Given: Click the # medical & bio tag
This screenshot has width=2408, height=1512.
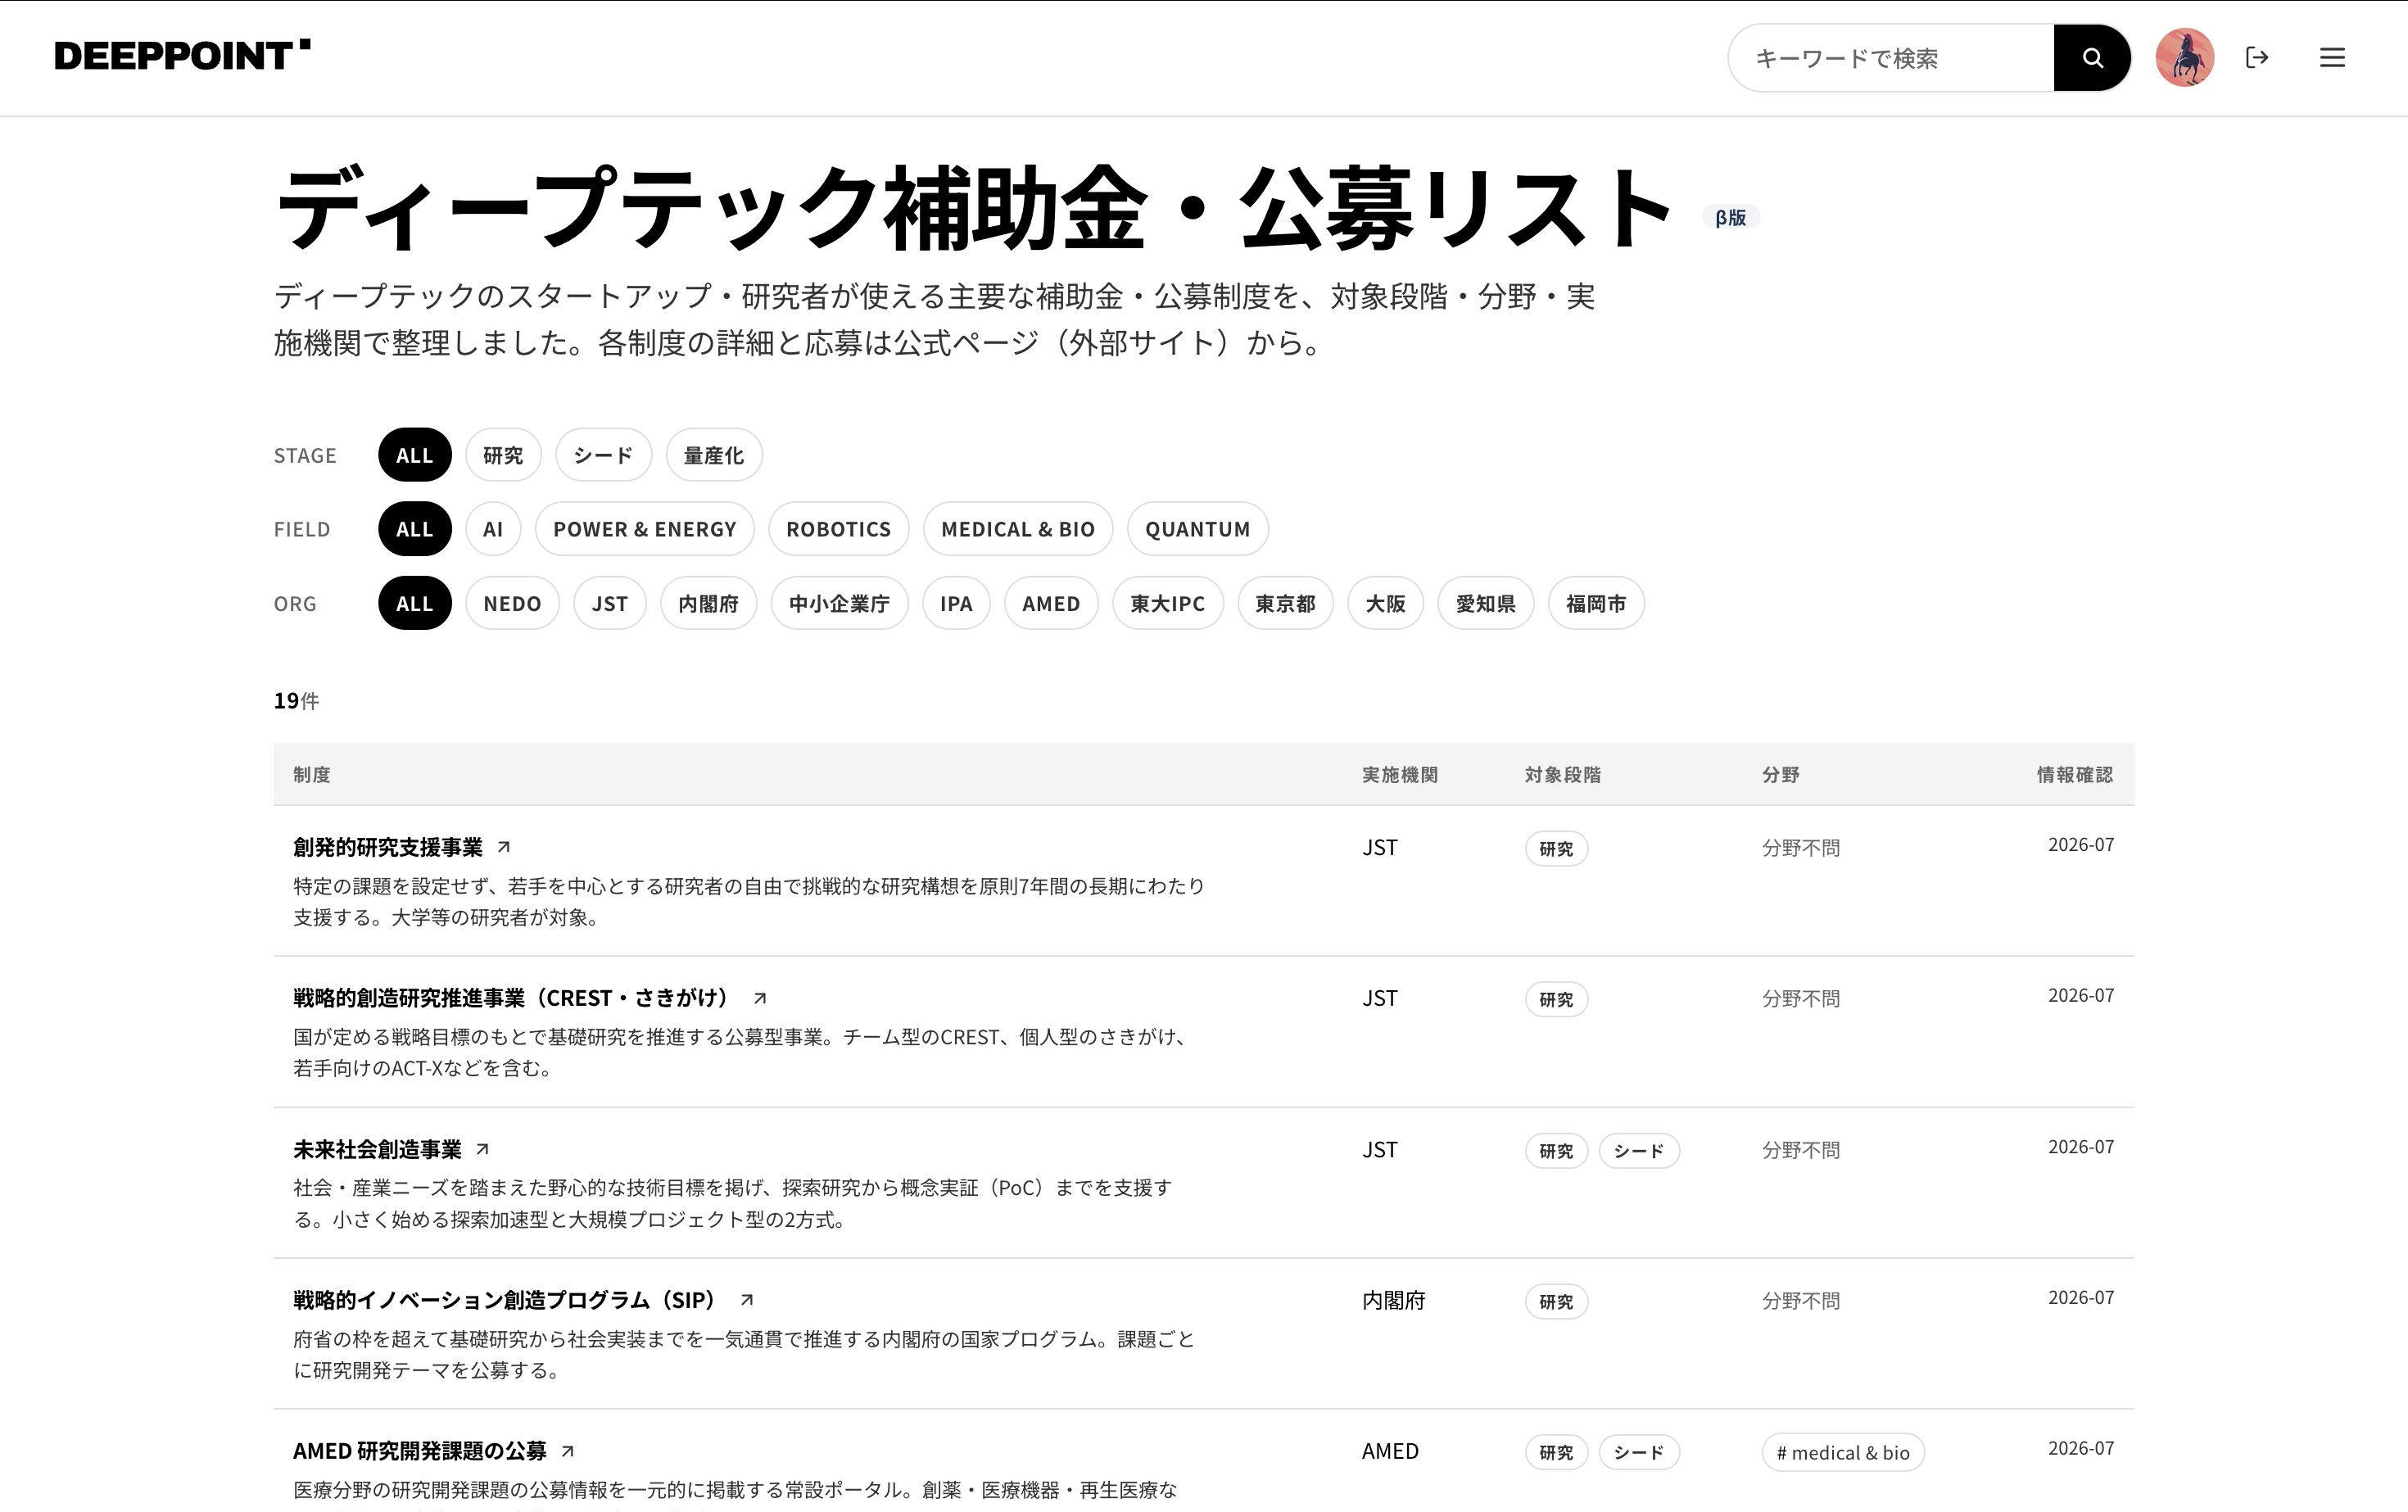Looking at the screenshot, I should [x=1843, y=1453].
